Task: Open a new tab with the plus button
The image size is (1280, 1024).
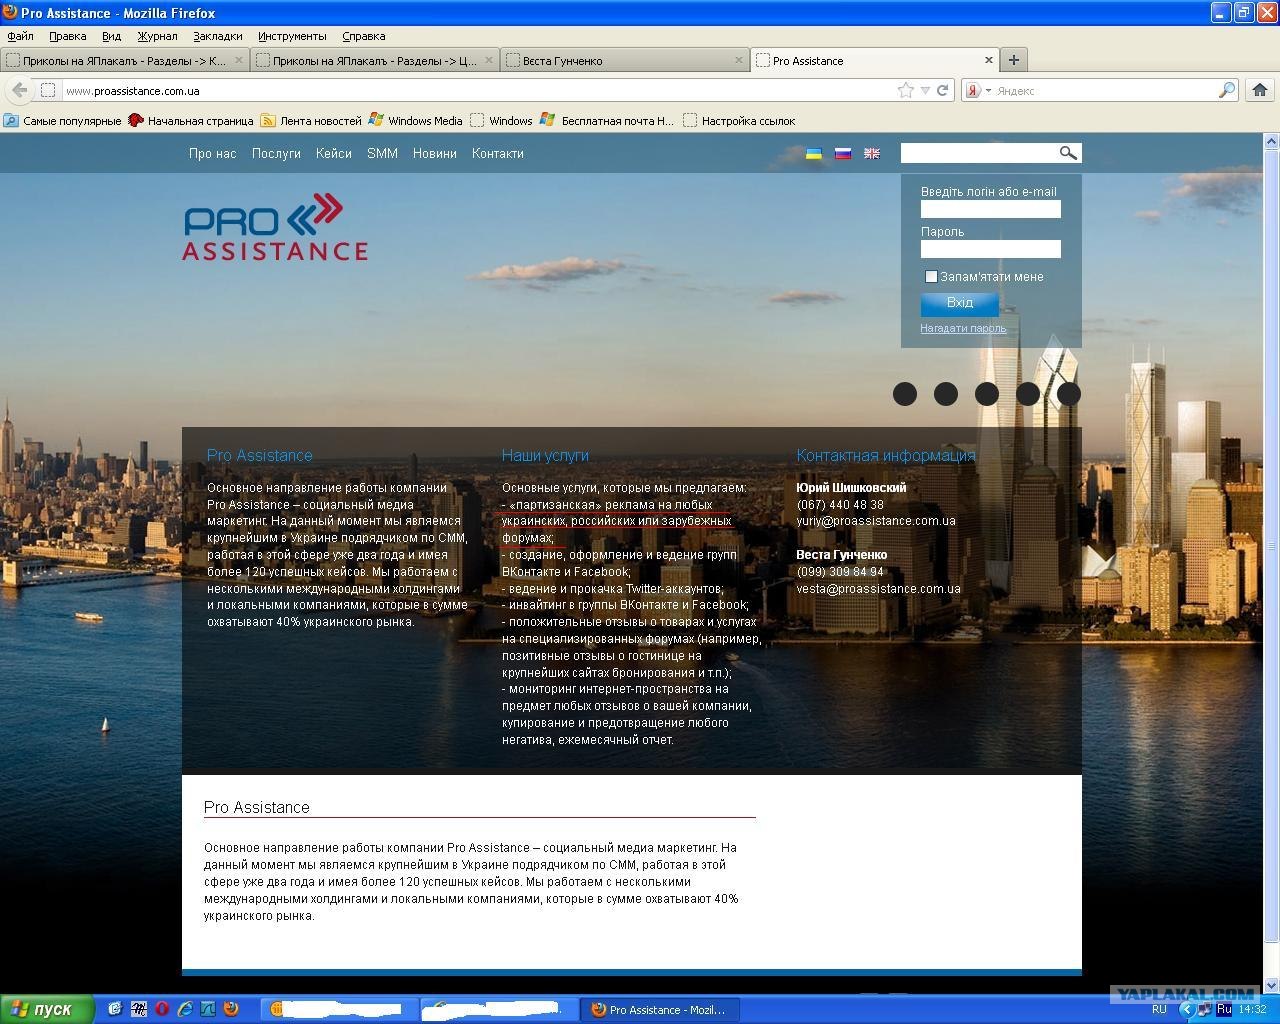Action: (1013, 60)
